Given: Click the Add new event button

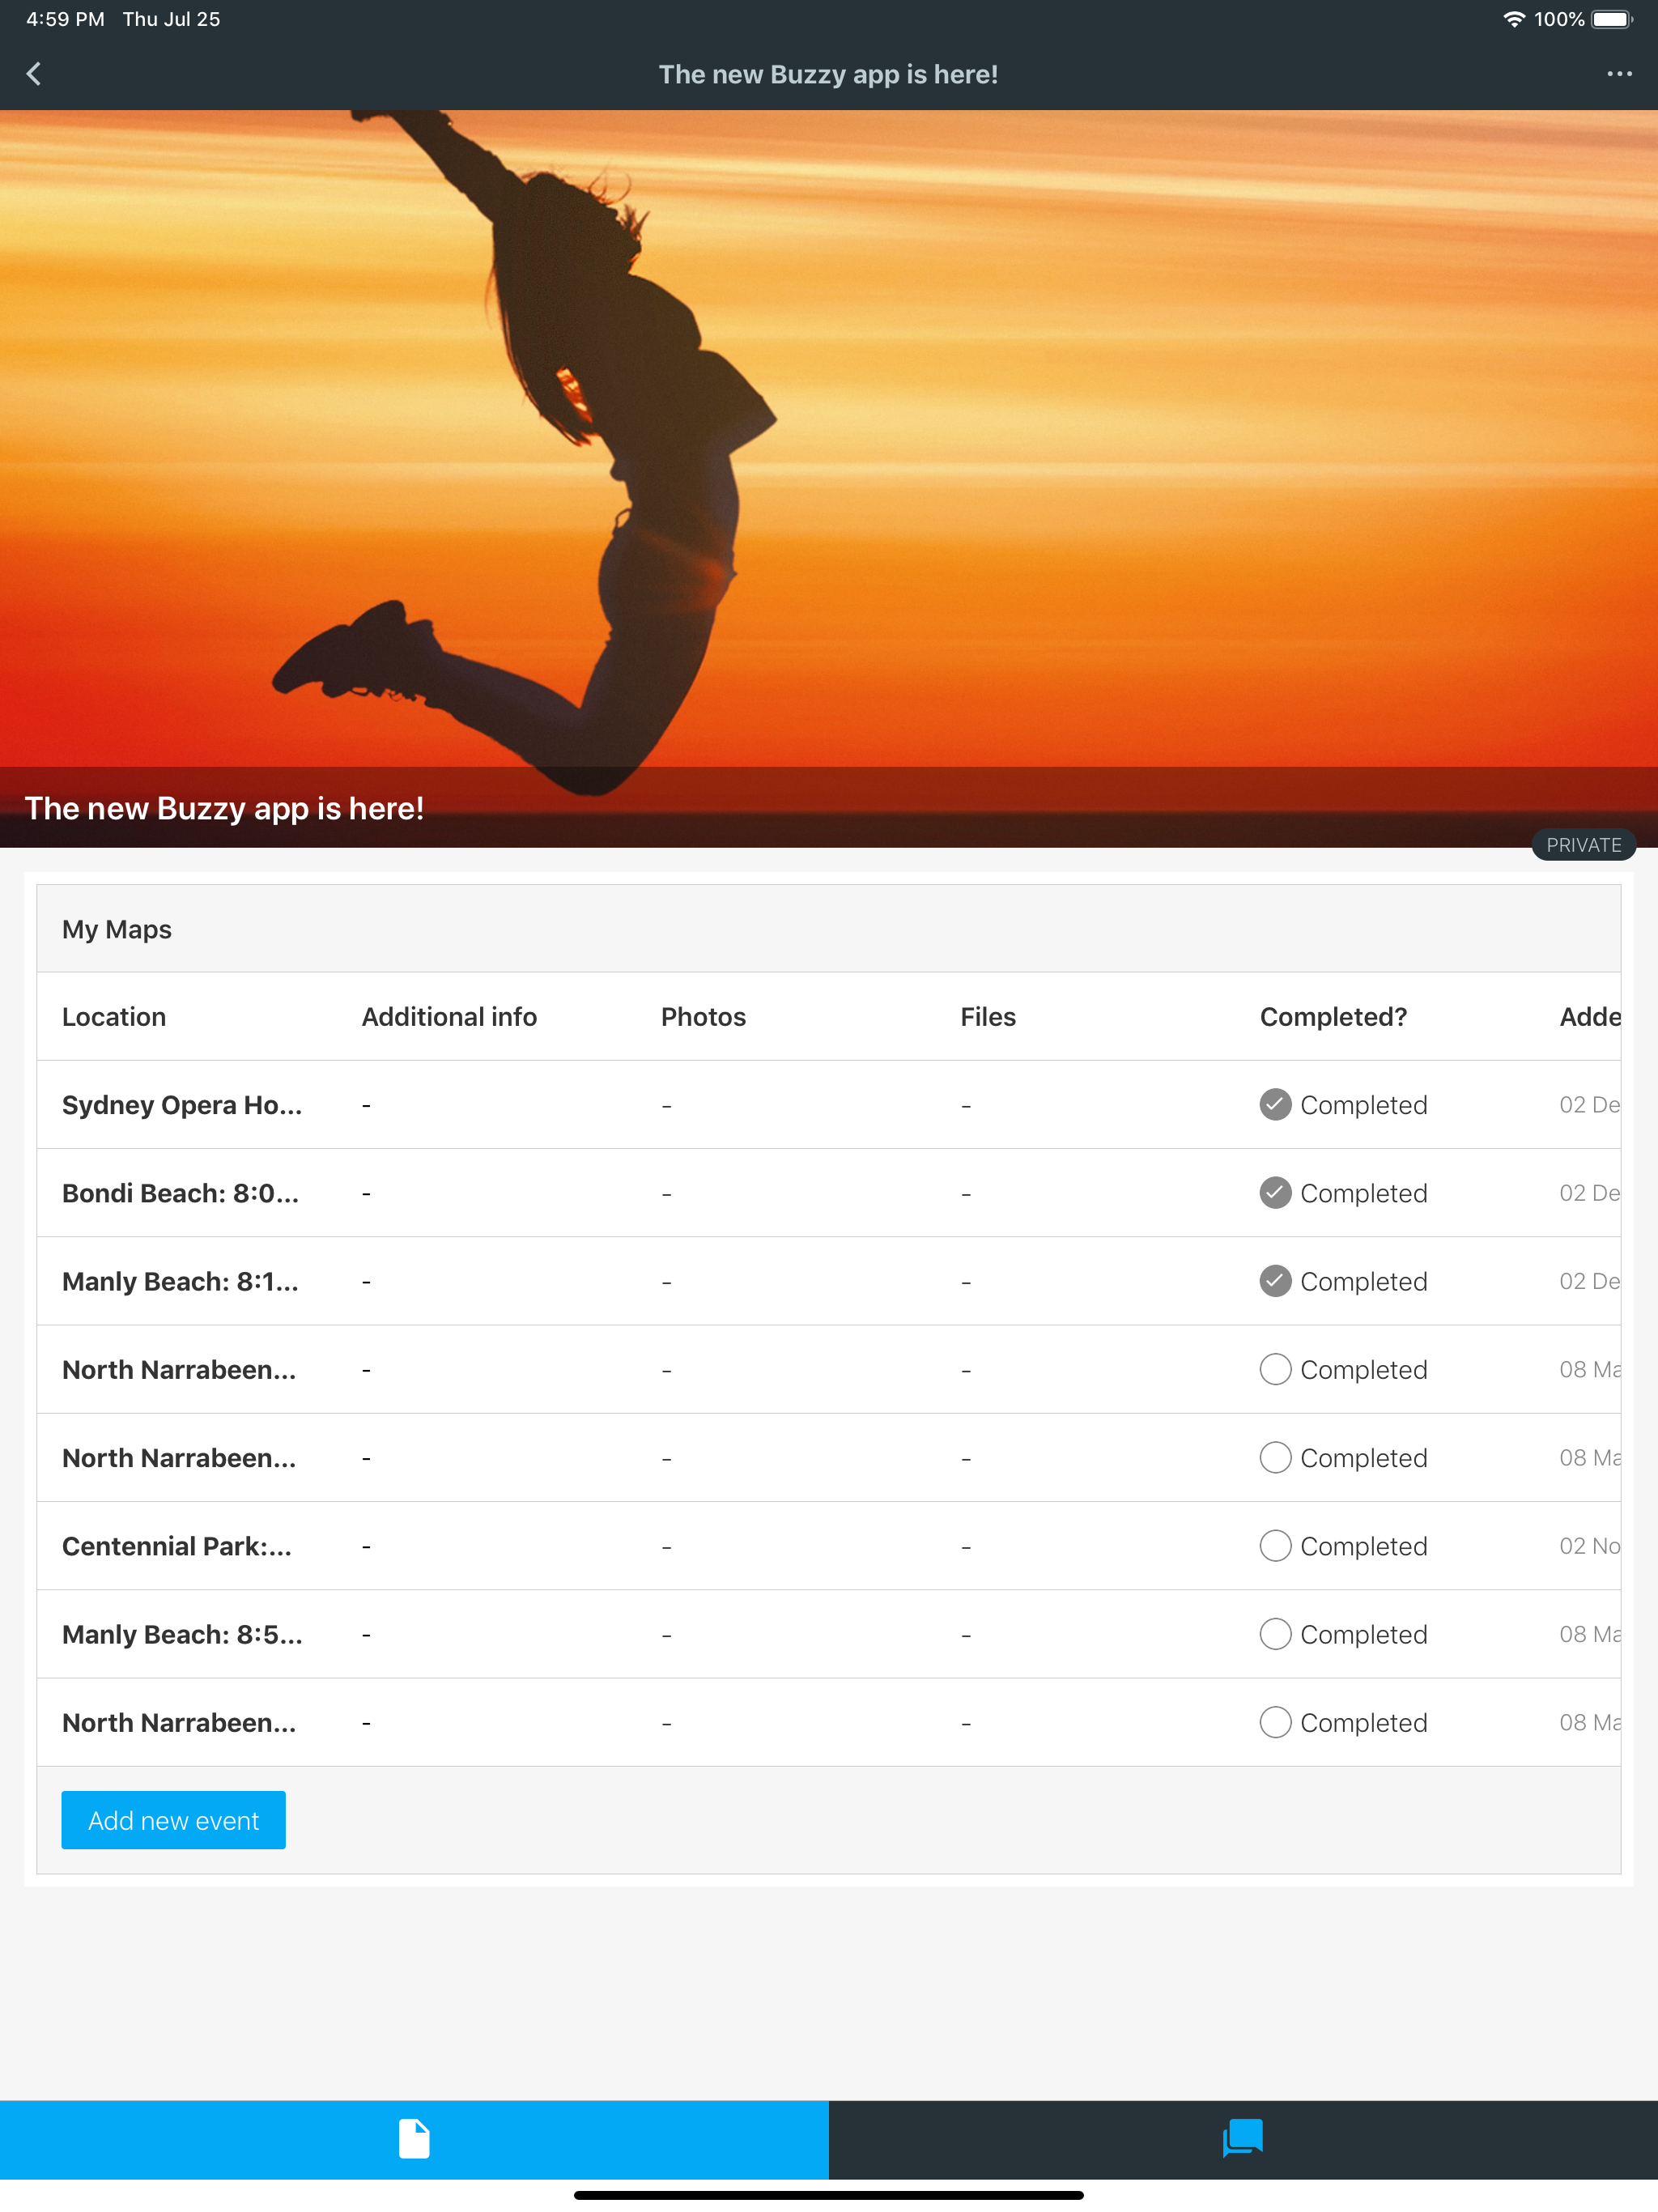Looking at the screenshot, I should [173, 1820].
